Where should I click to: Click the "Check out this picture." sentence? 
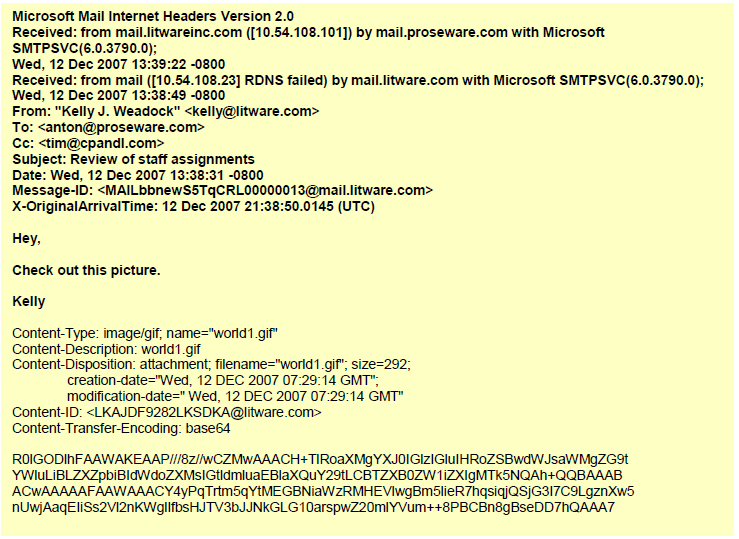(x=86, y=270)
